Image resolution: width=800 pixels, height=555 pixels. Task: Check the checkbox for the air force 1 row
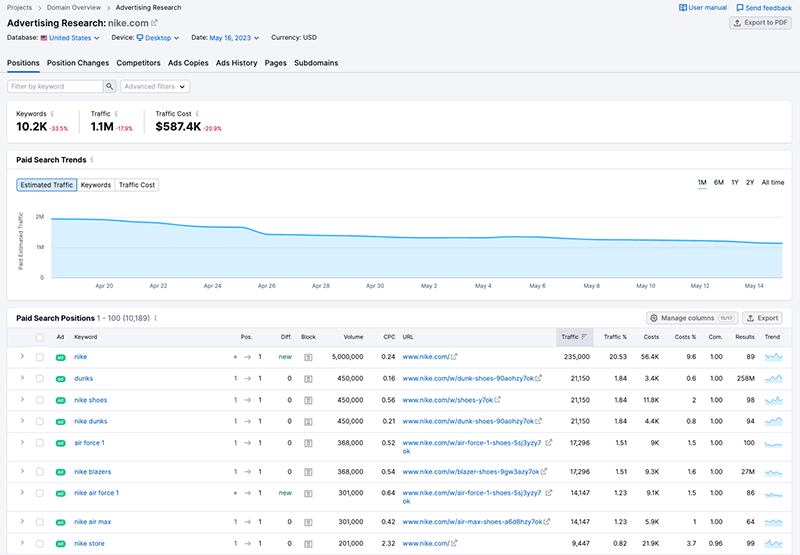coord(40,443)
